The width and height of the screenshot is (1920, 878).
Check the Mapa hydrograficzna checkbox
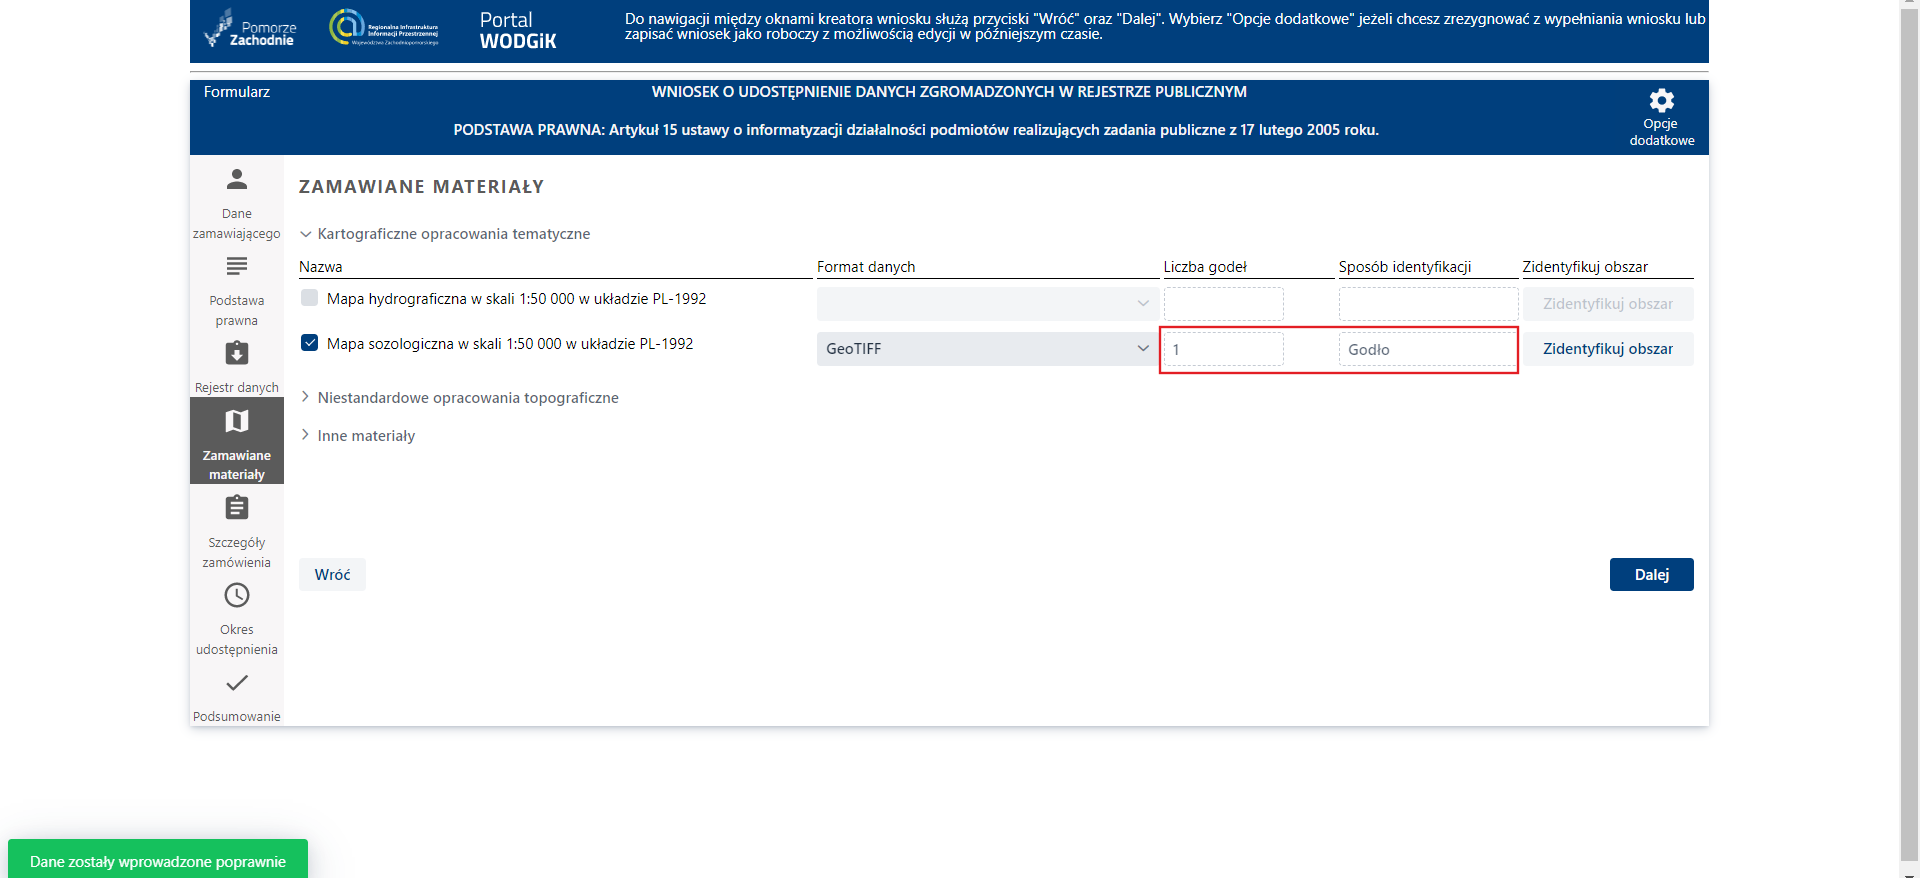coord(310,298)
